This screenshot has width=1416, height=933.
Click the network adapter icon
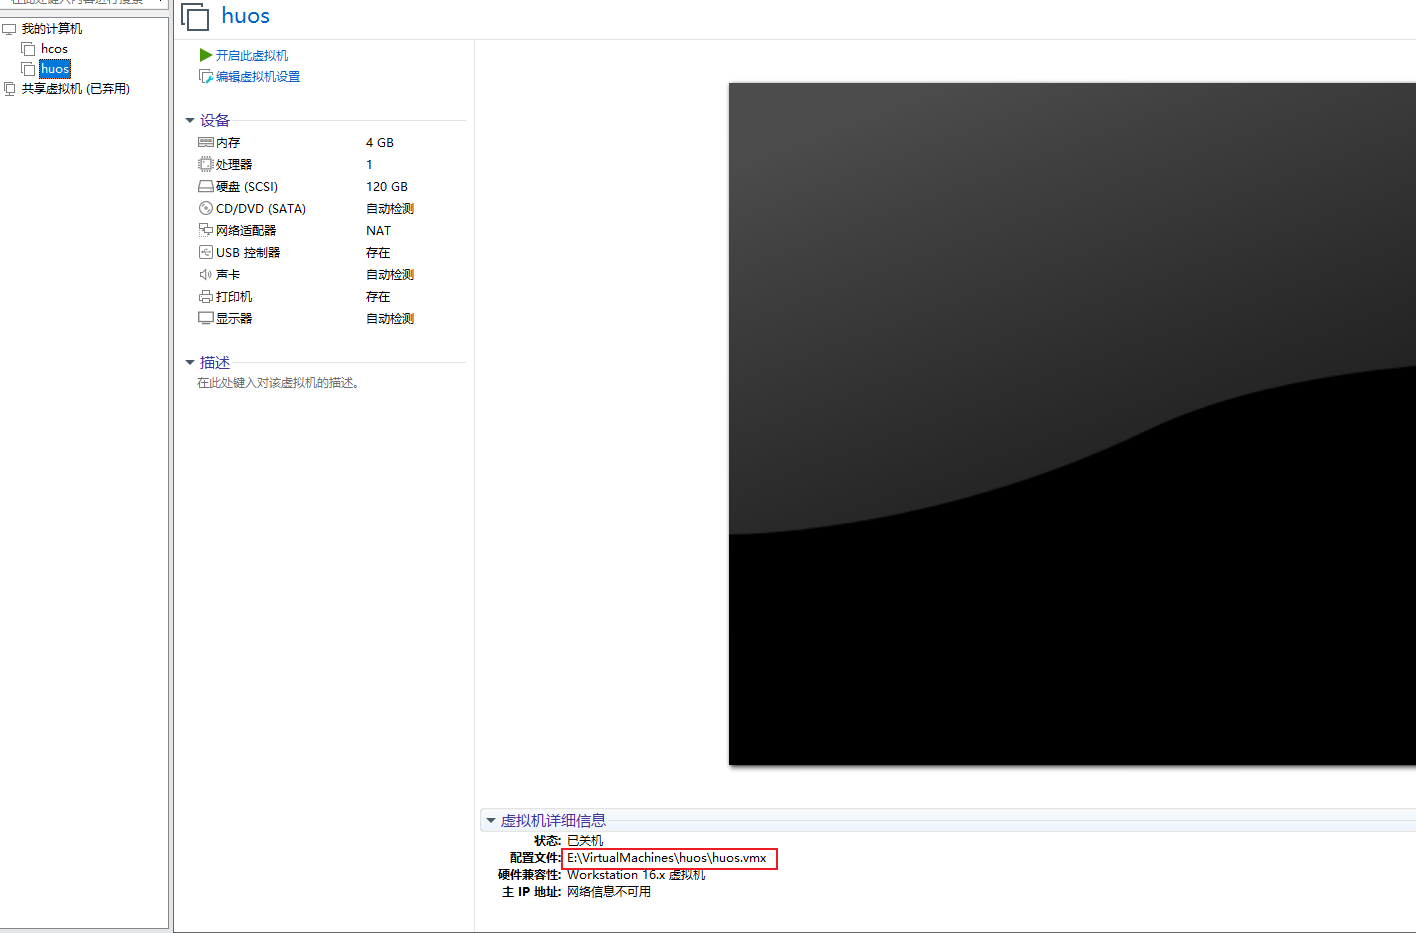tap(206, 230)
